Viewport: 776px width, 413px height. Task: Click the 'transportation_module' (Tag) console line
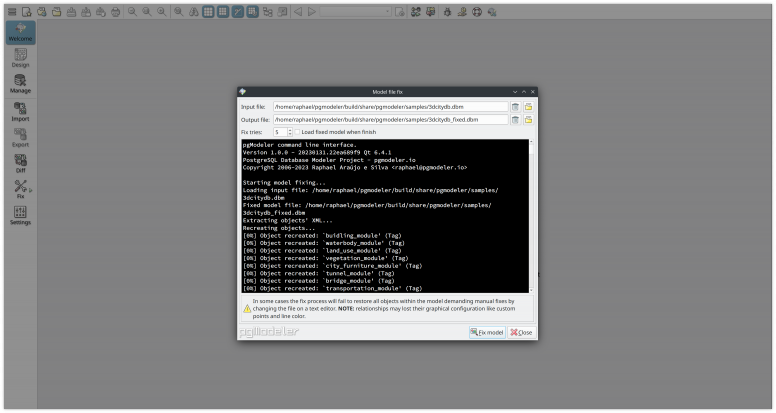click(x=333, y=288)
